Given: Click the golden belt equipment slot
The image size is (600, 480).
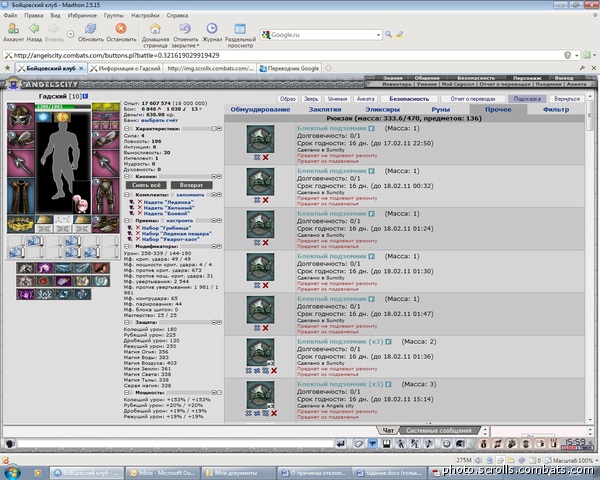Looking at the screenshot, I should click(x=21, y=224).
